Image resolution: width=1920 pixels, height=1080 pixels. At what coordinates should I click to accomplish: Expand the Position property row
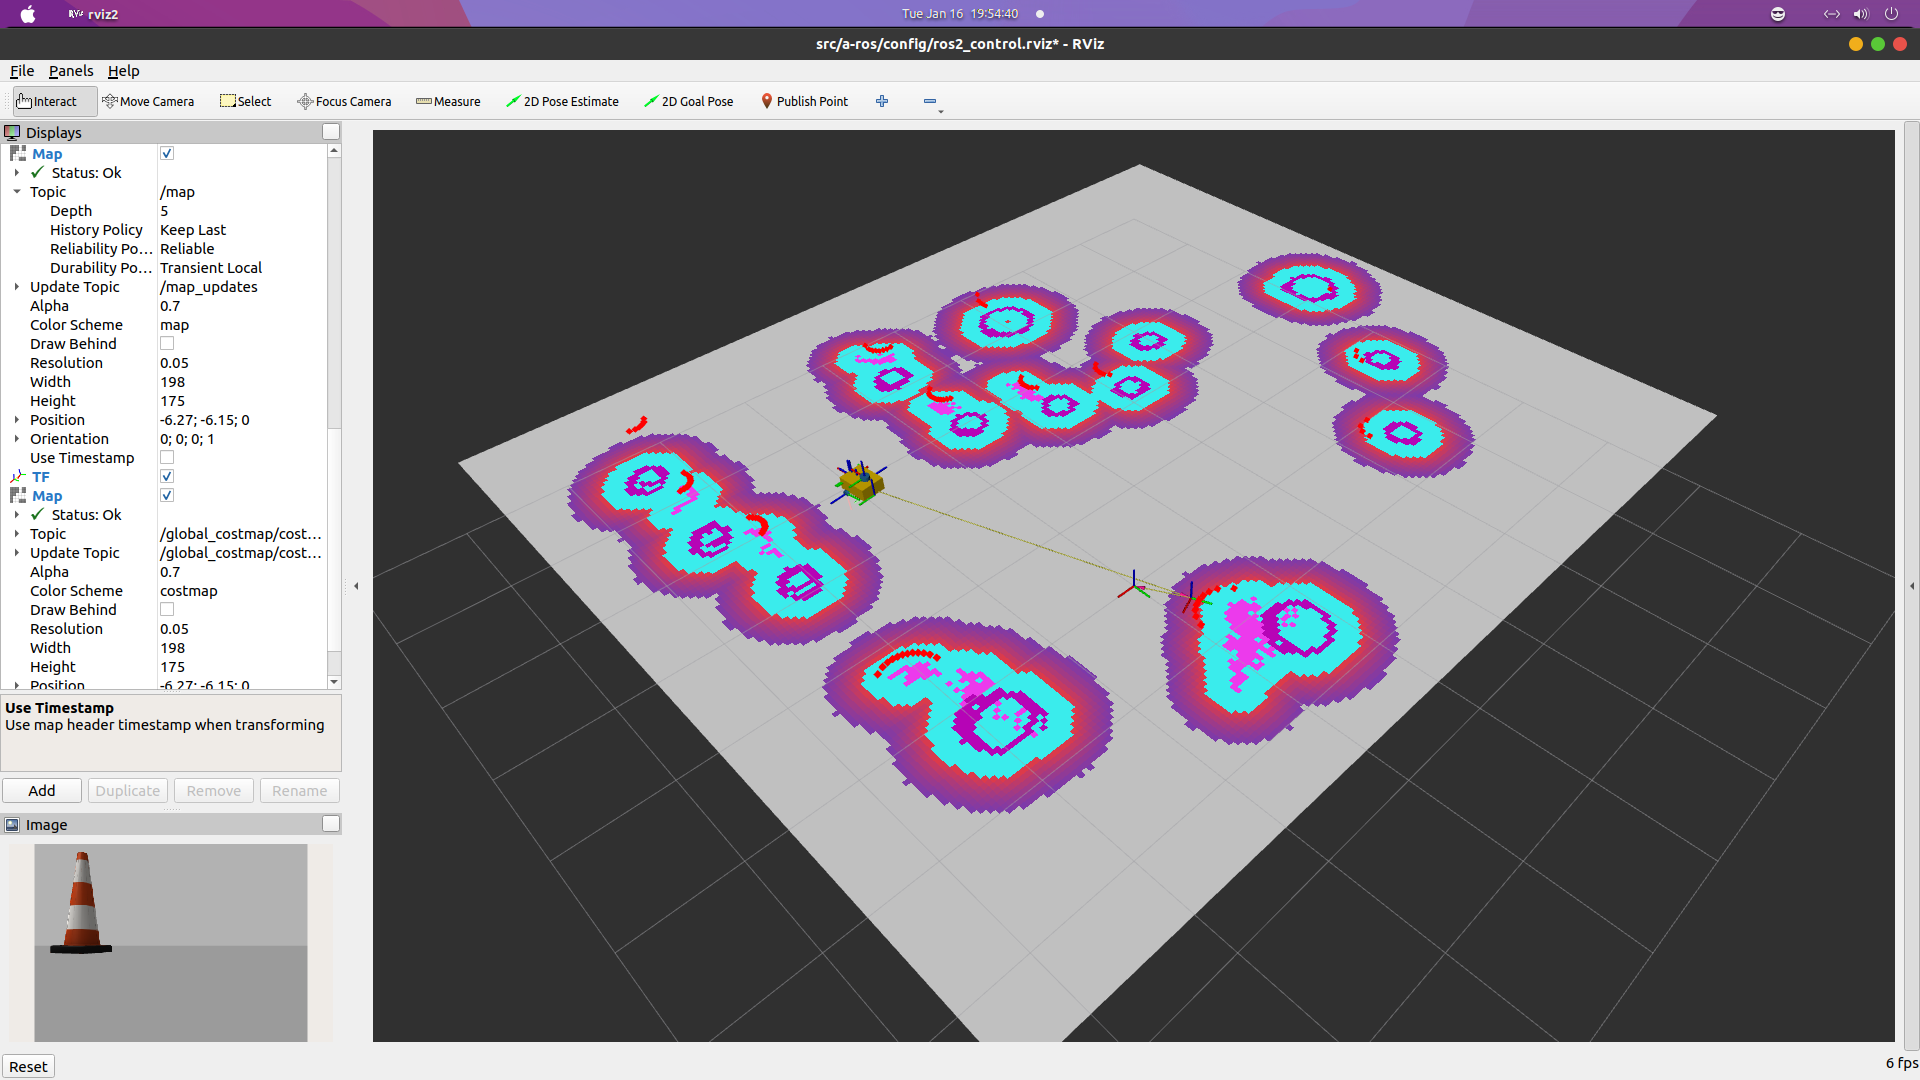coord(17,420)
